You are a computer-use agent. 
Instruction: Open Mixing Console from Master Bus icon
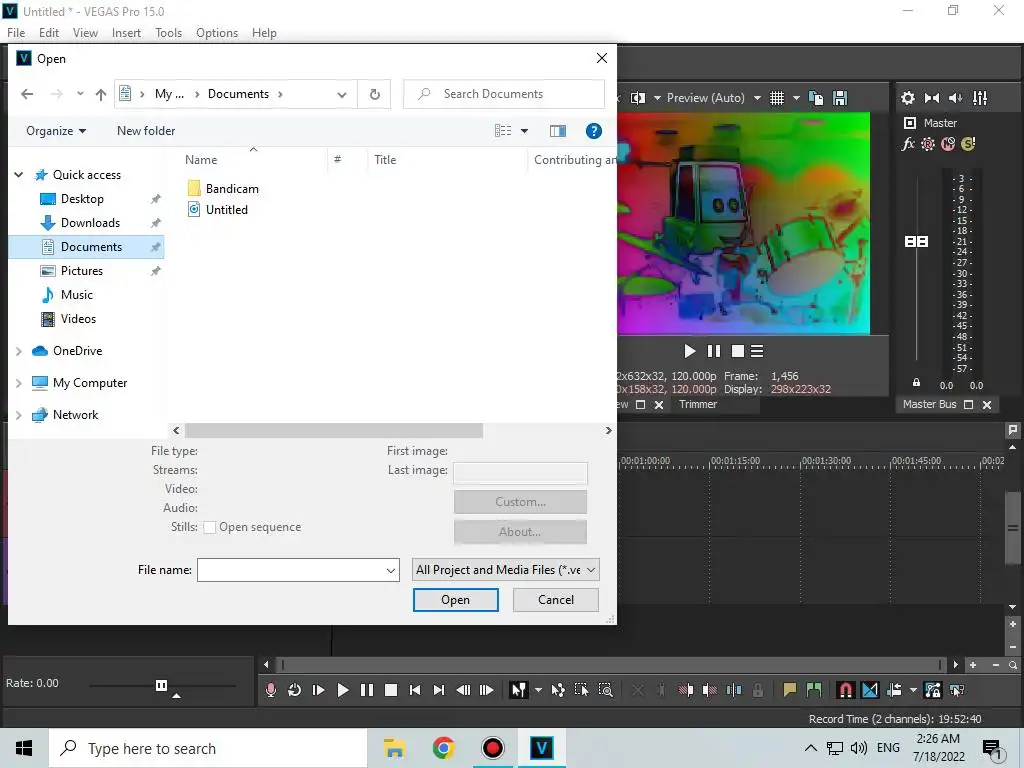(980, 98)
